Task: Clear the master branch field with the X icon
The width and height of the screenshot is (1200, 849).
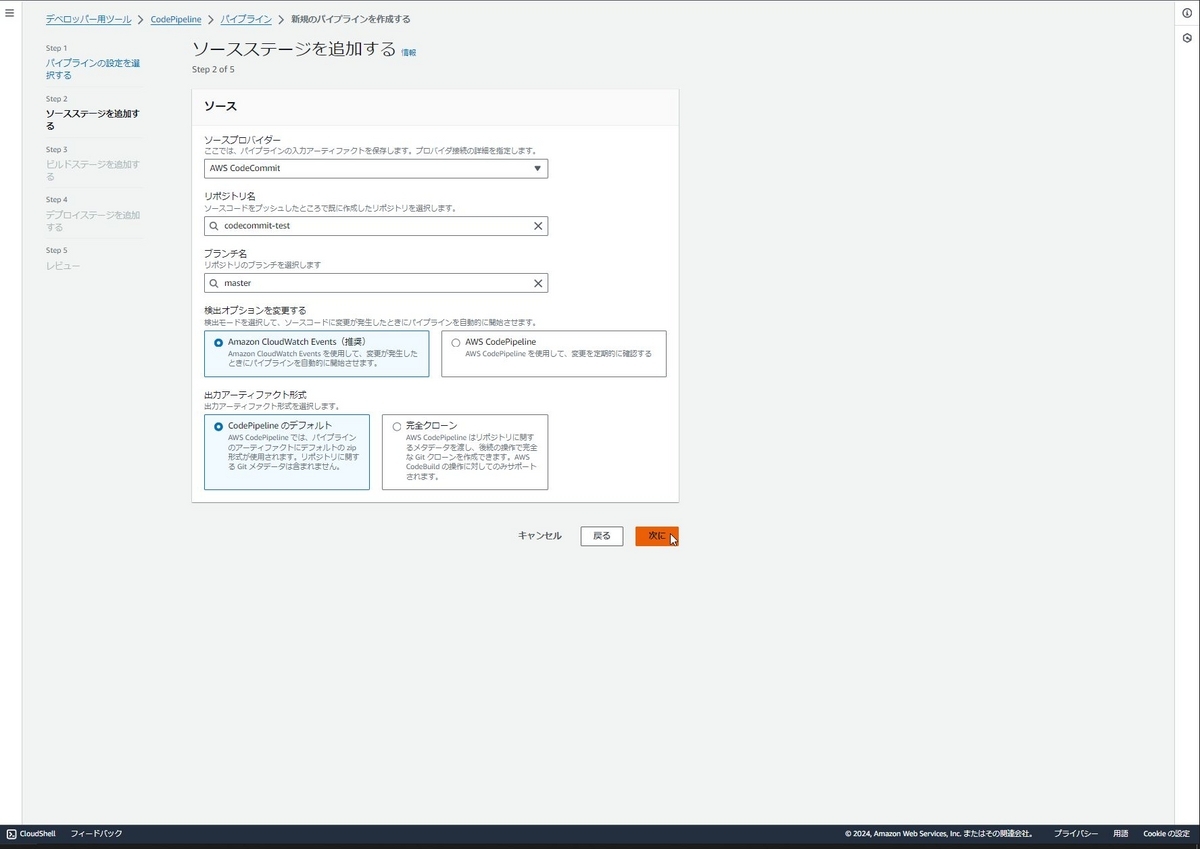Action: coord(538,283)
